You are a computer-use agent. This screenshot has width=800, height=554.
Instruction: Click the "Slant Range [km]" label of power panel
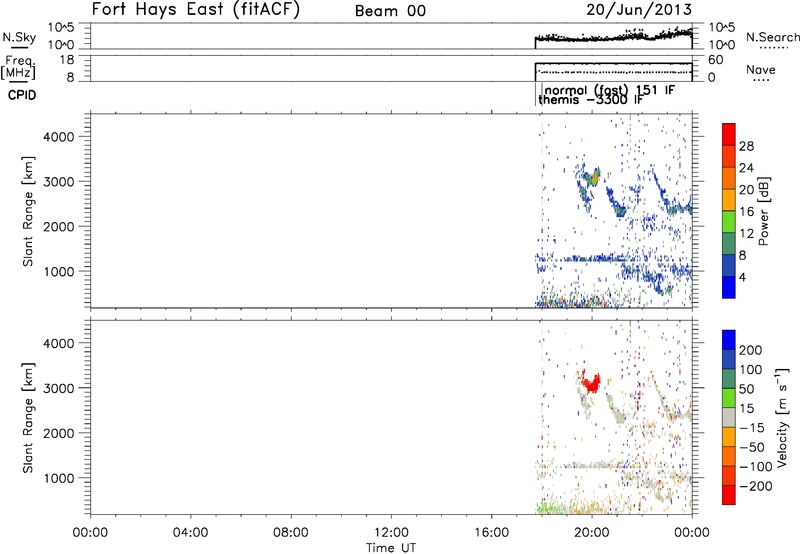click(x=28, y=211)
